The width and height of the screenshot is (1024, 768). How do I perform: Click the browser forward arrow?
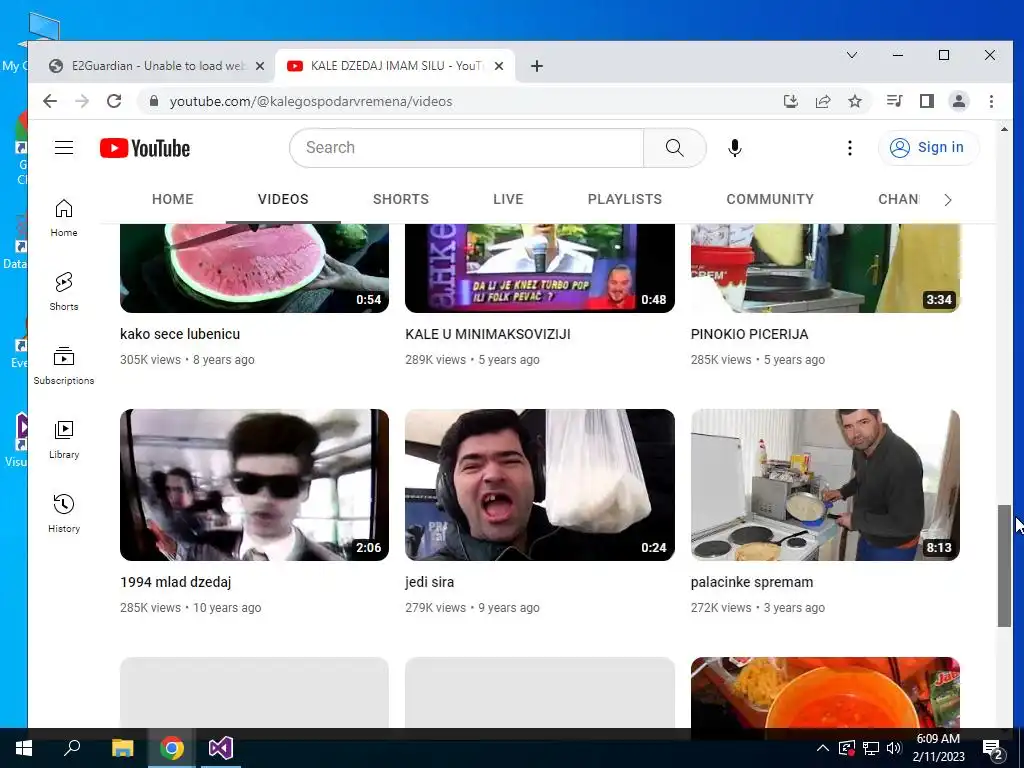click(x=82, y=101)
